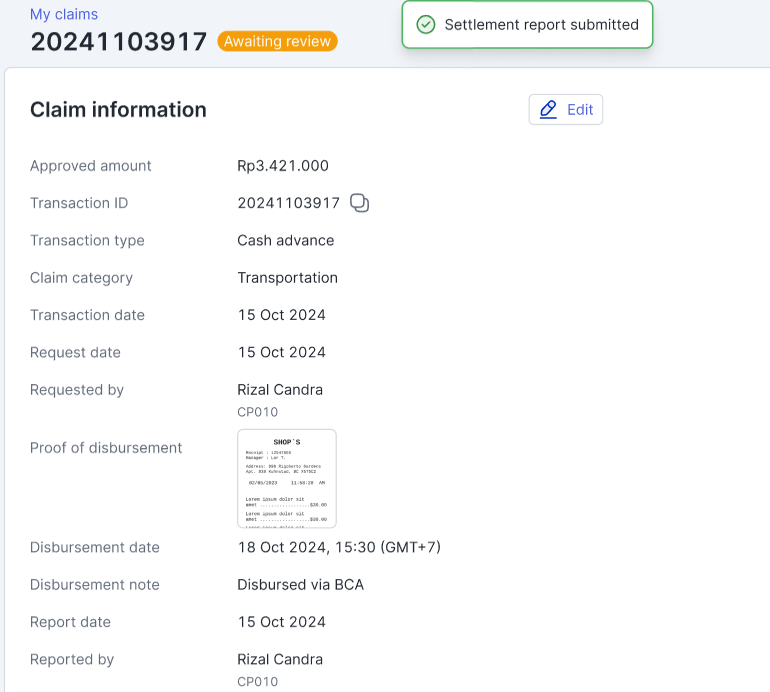The image size is (770, 692).
Task: Click the Cash advance transaction type value
Action: (286, 241)
